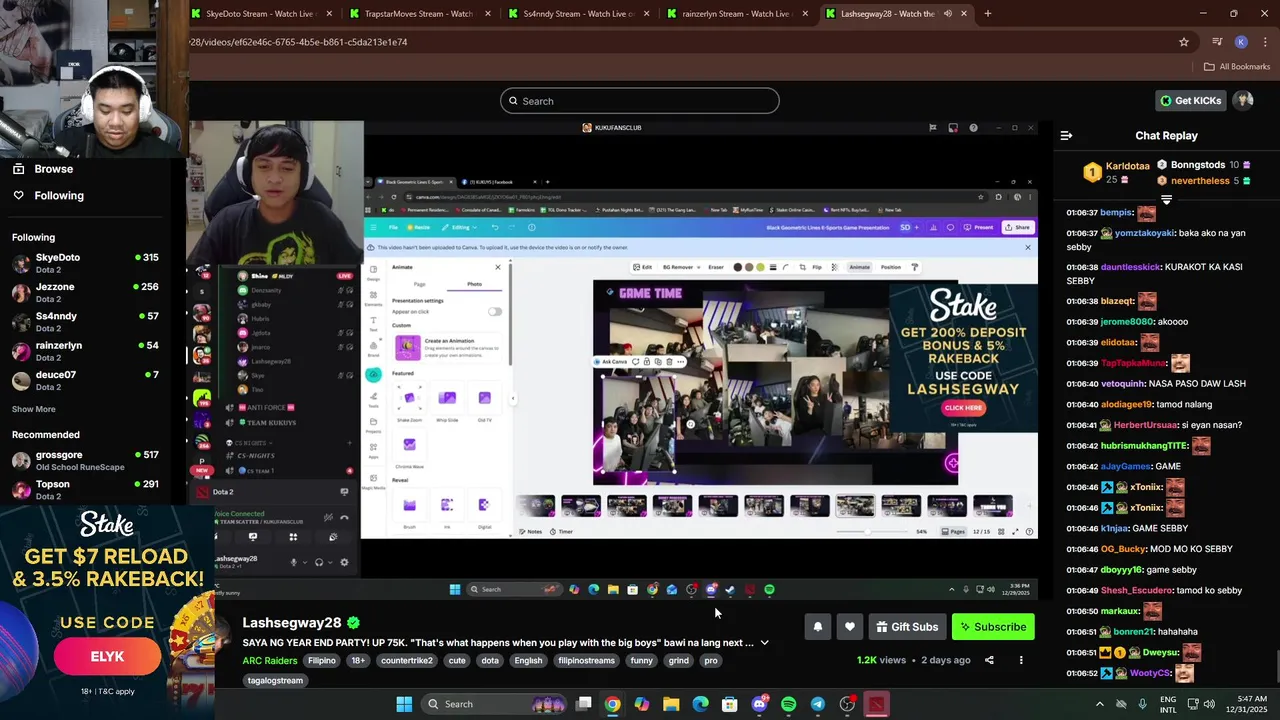Click the ELYK button in Stake ad
Screen dimensions: 1280x720
[x=107, y=657]
